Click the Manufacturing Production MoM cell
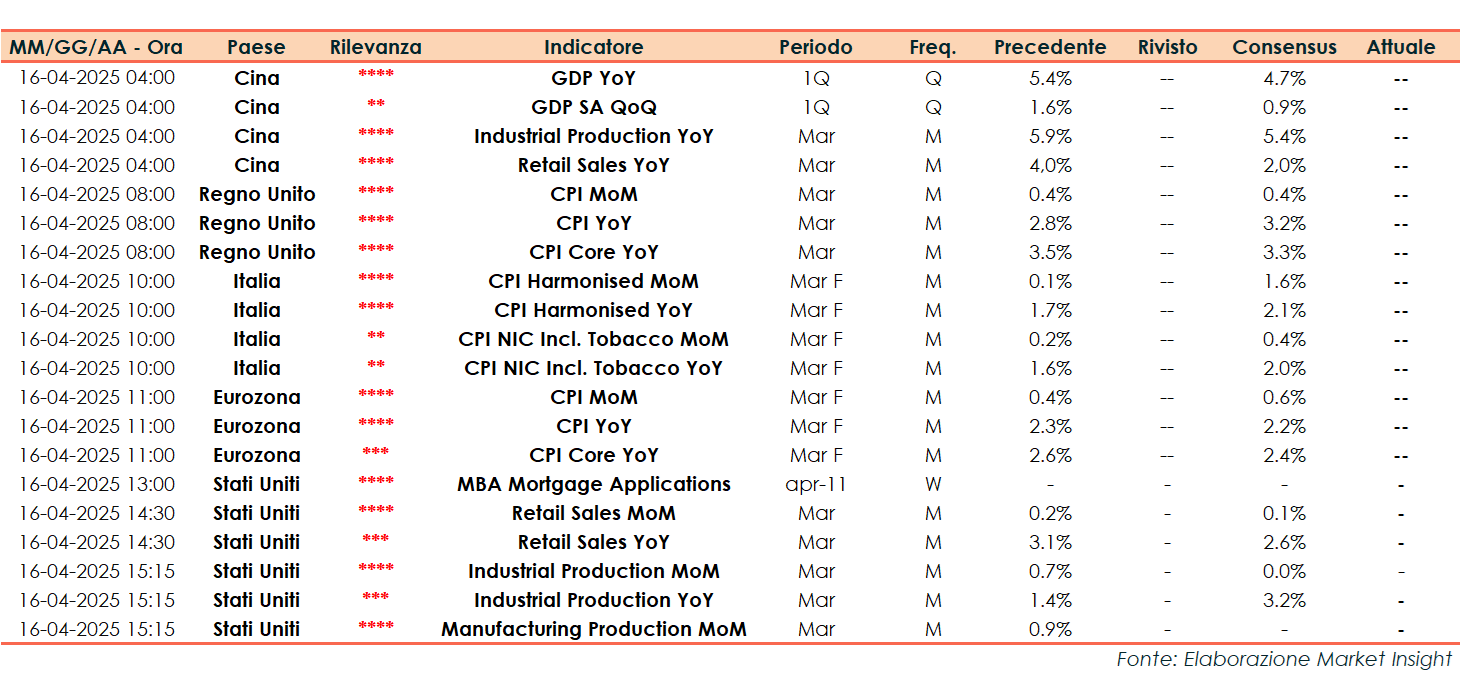The width and height of the screenshot is (1460, 674). click(593, 629)
